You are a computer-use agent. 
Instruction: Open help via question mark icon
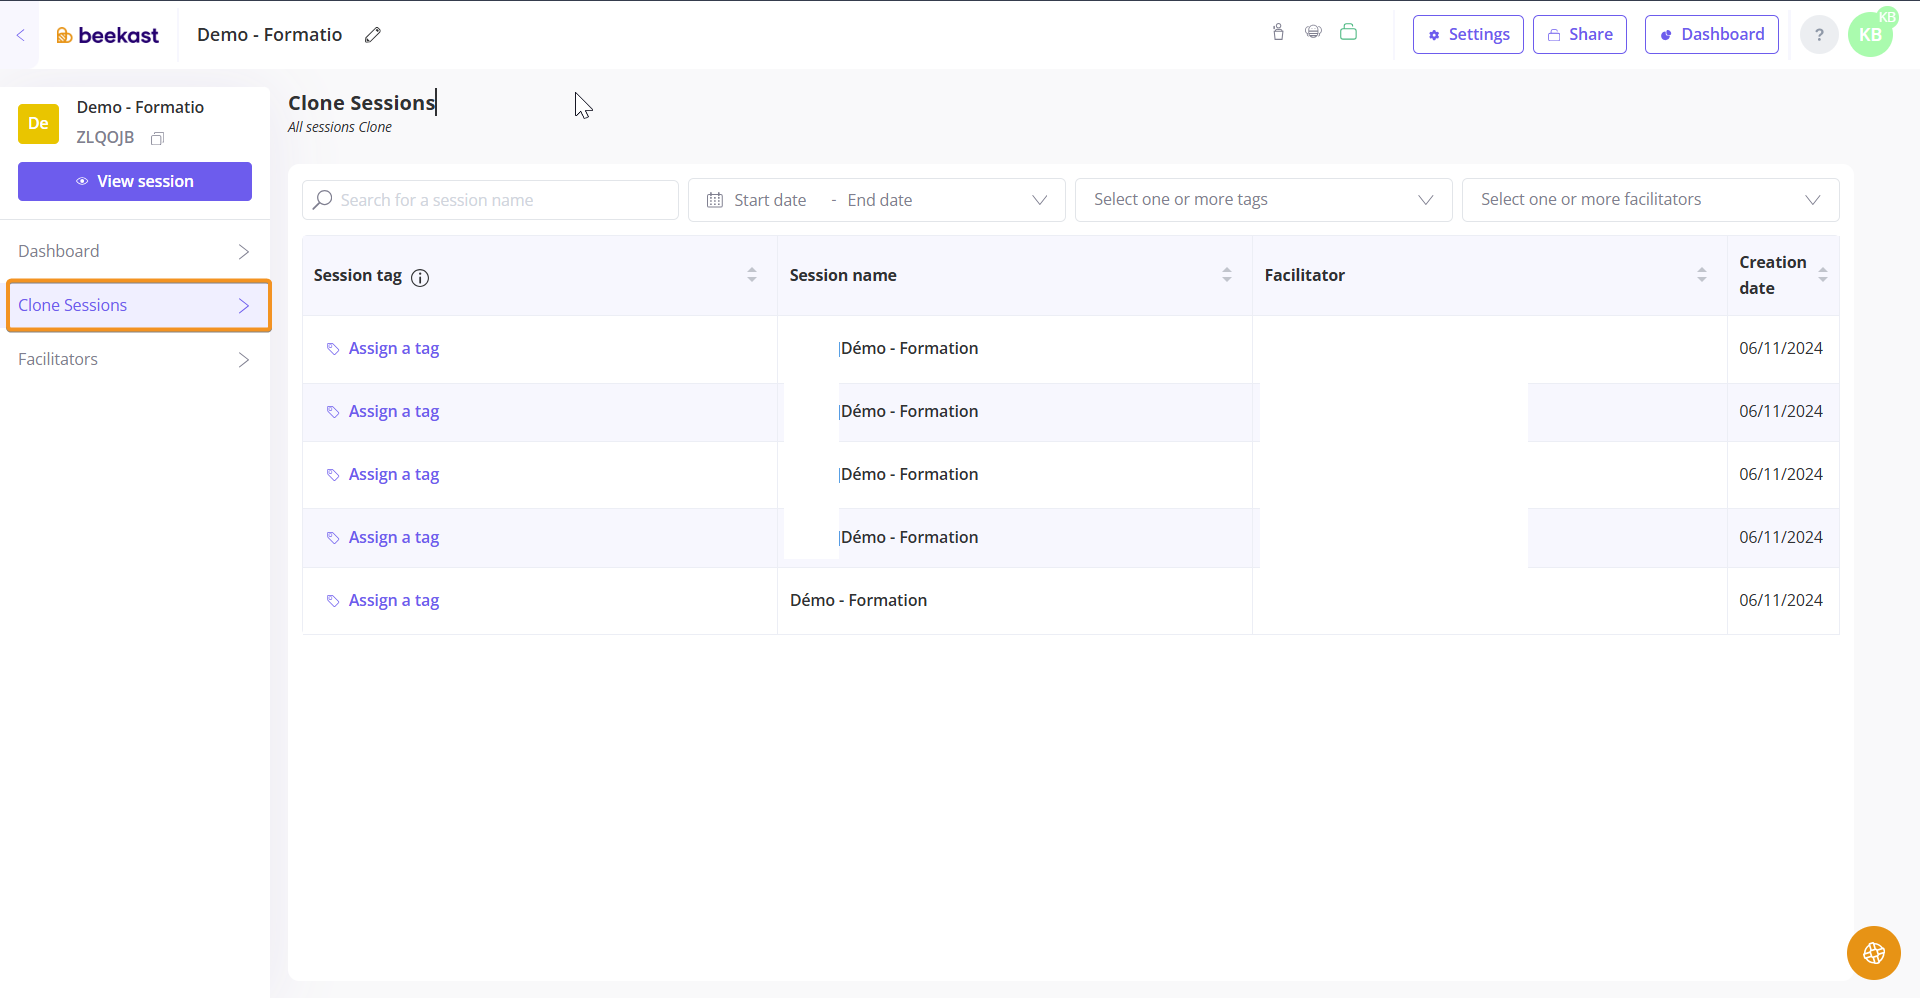[1819, 35]
